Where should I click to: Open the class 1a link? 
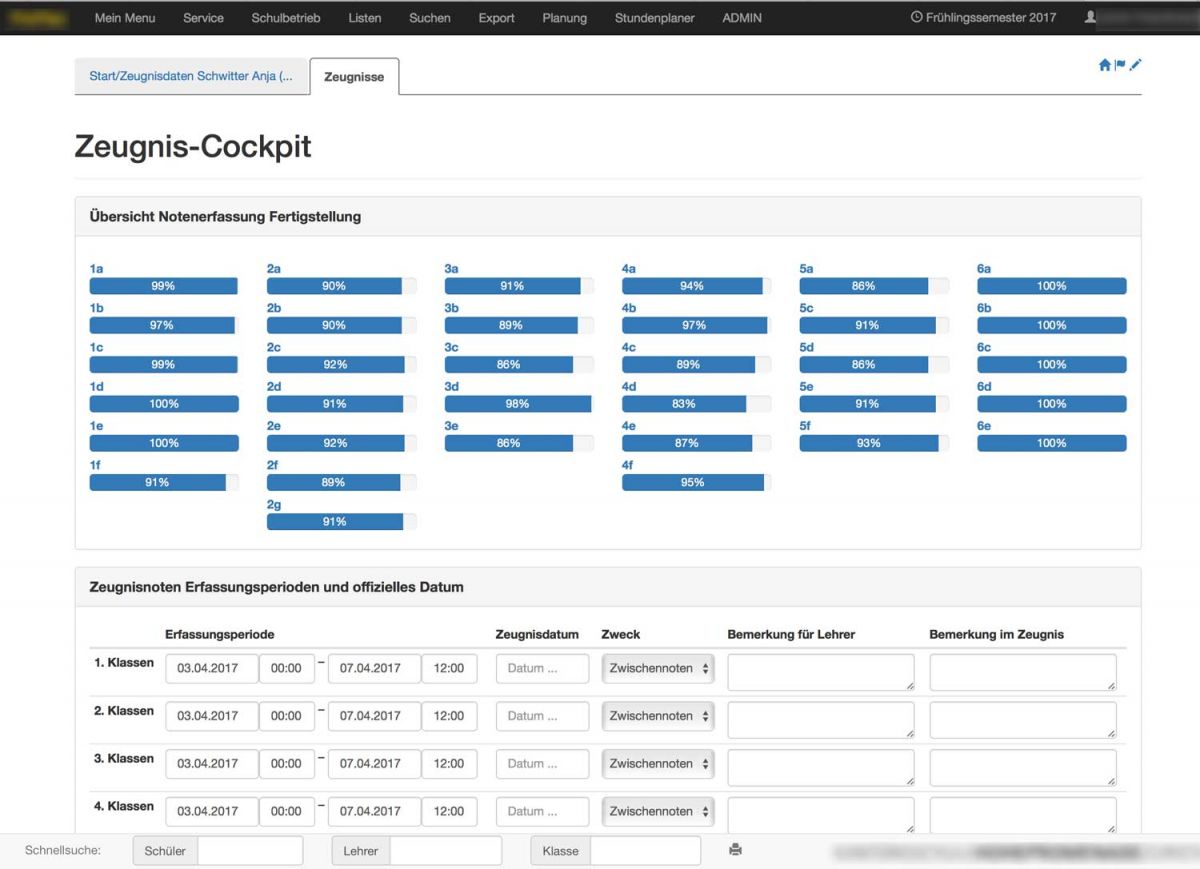96,269
